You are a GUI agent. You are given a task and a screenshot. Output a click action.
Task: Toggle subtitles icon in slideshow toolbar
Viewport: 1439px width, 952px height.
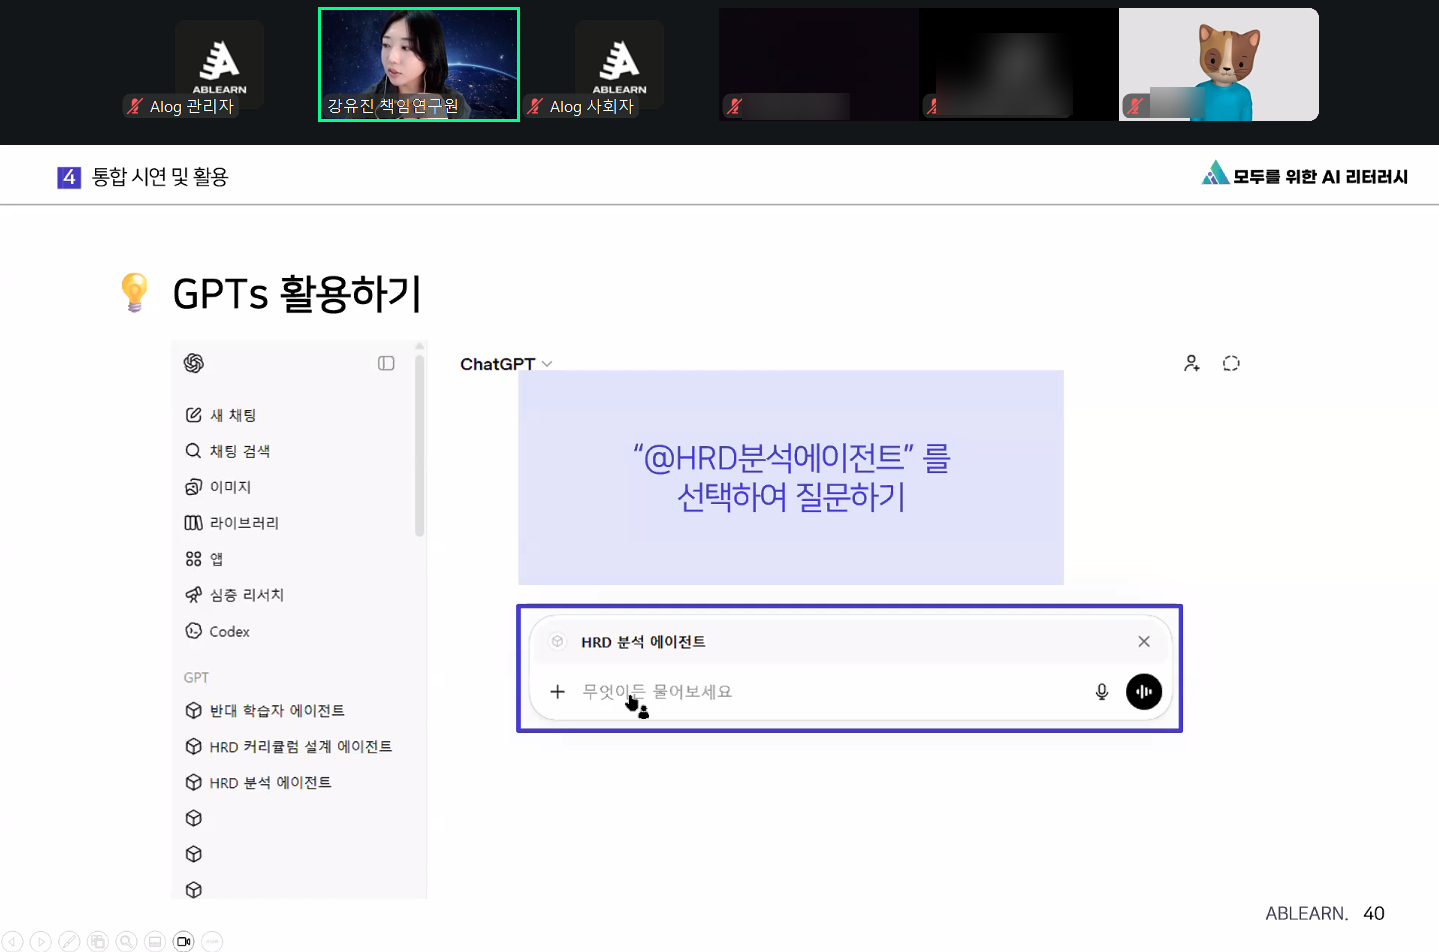(x=155, y=941)
